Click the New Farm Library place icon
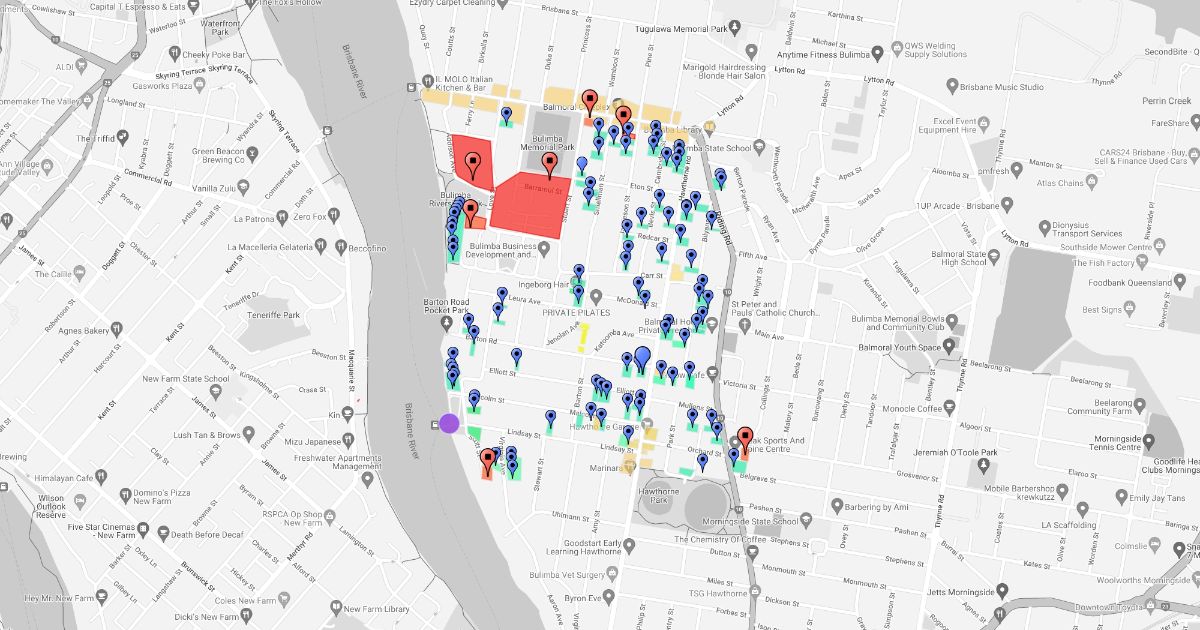This screenshot has height=630, width=1200. [x=334, y=609]
